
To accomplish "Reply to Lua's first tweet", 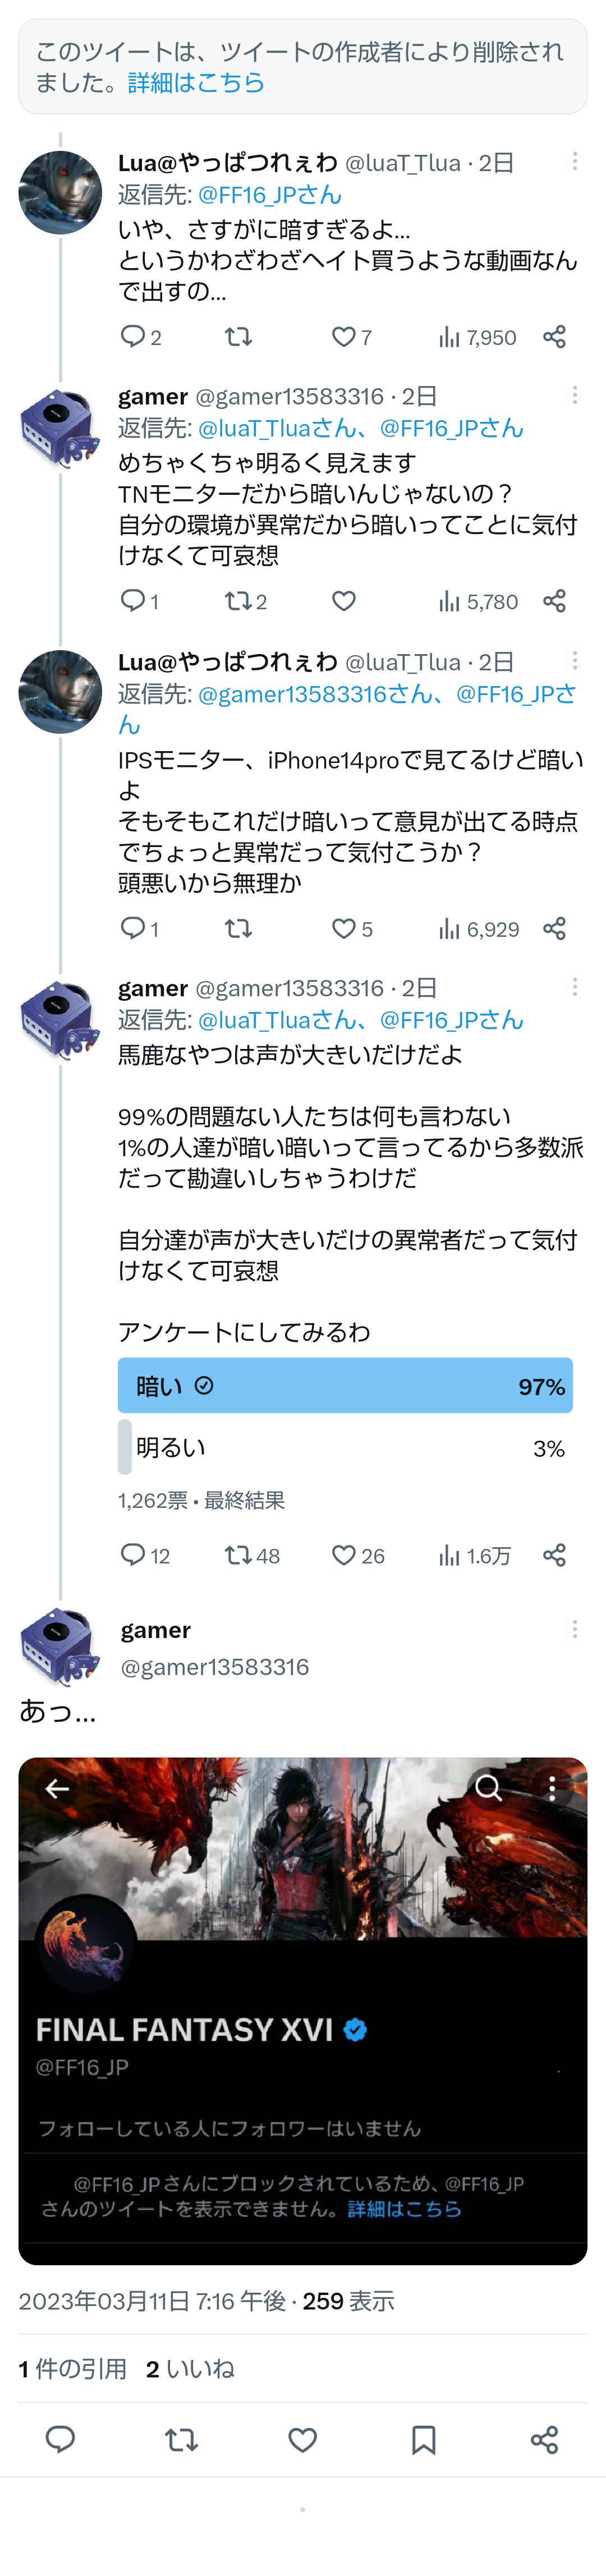I will coord(133,337).
